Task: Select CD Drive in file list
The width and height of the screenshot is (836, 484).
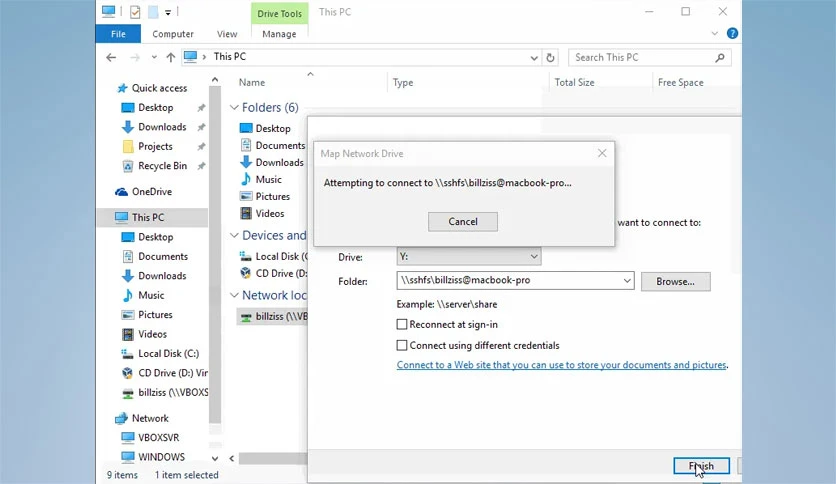Action: 281,273
